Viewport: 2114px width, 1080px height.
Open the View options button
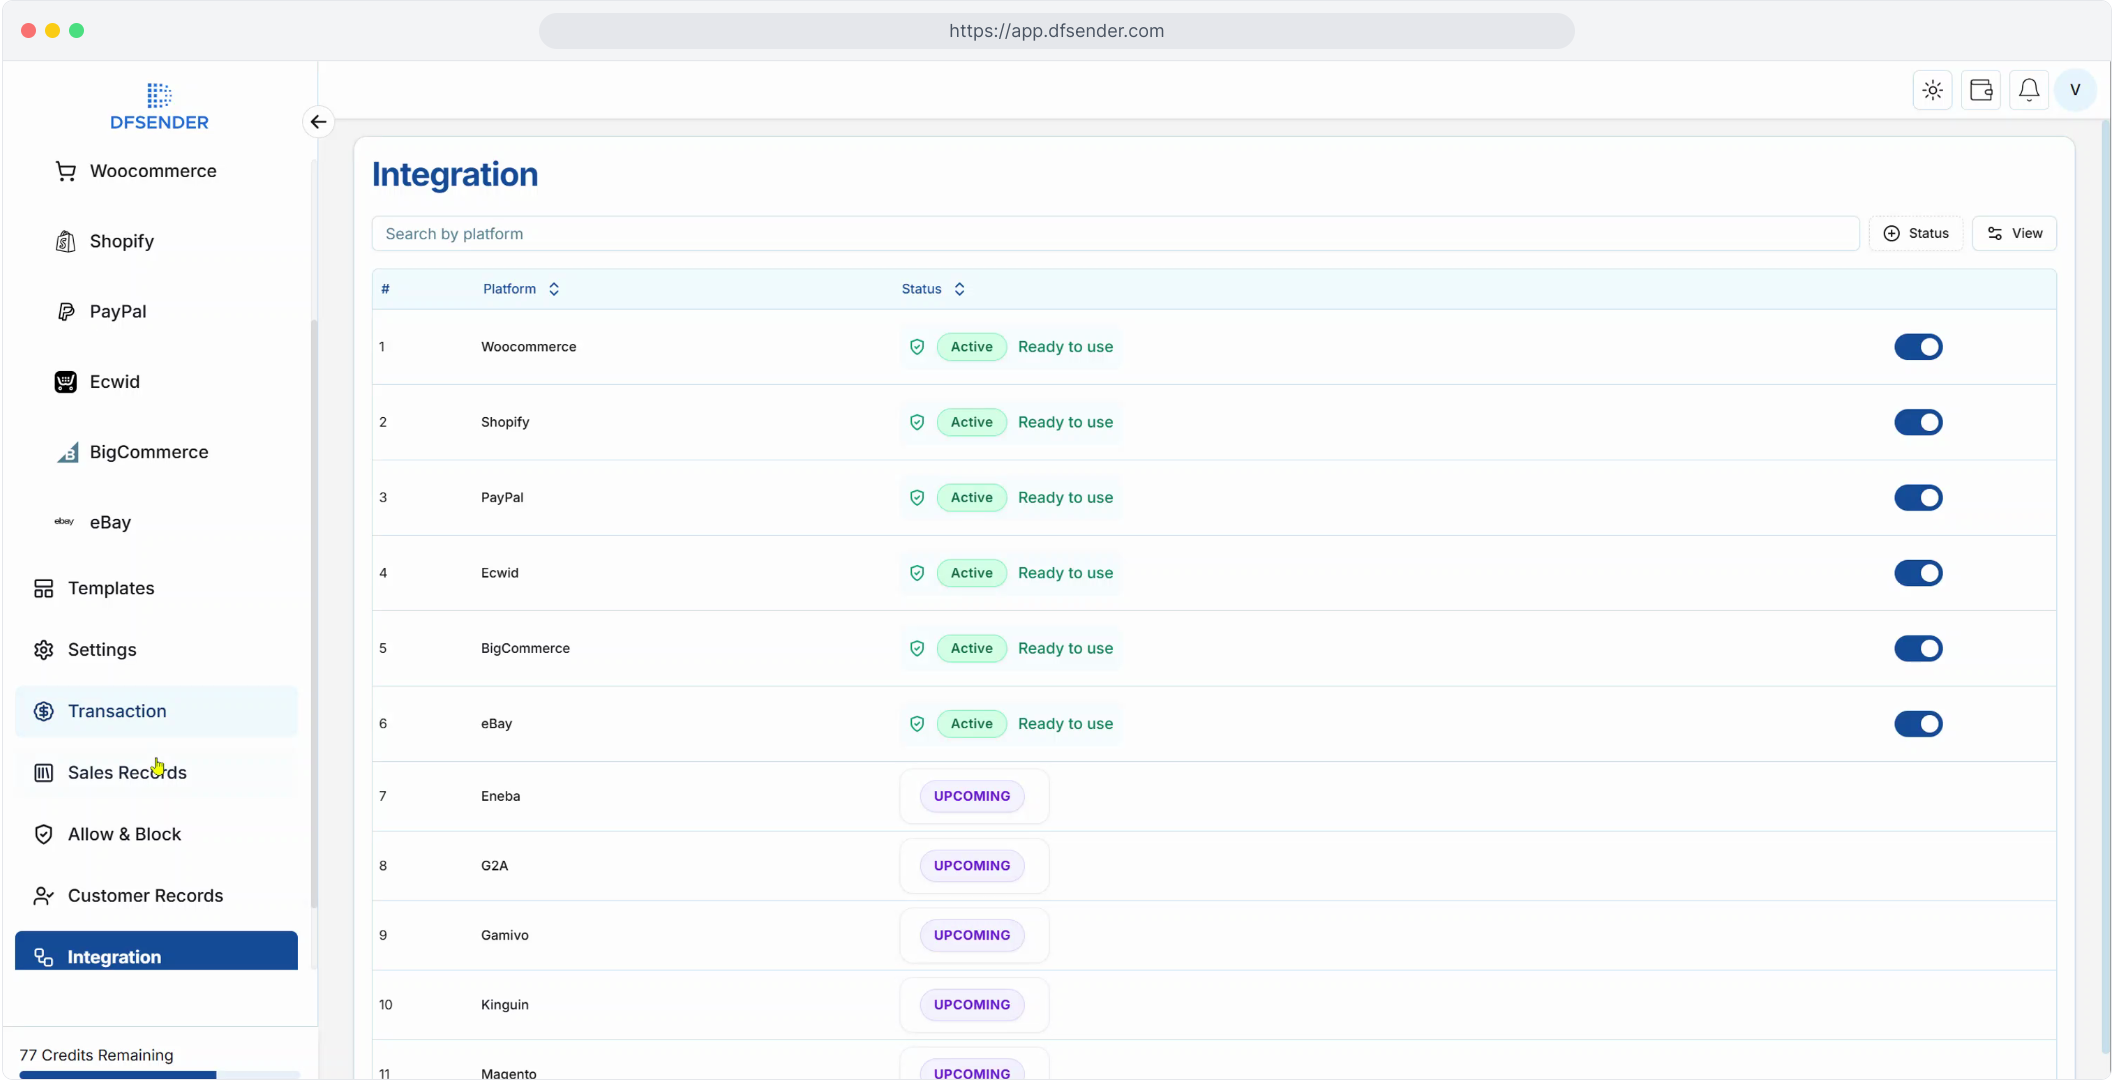(x=2014, y=233)
